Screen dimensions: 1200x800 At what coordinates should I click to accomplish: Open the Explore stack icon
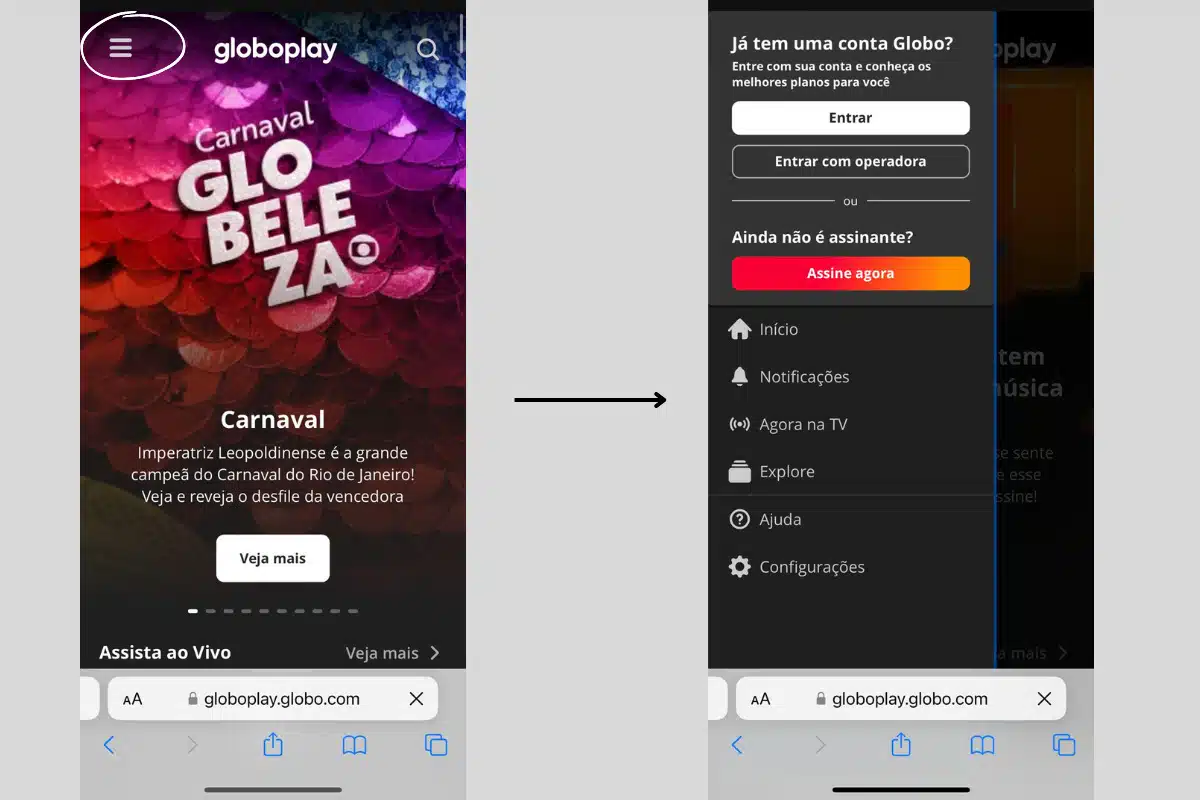pos(740,472)
